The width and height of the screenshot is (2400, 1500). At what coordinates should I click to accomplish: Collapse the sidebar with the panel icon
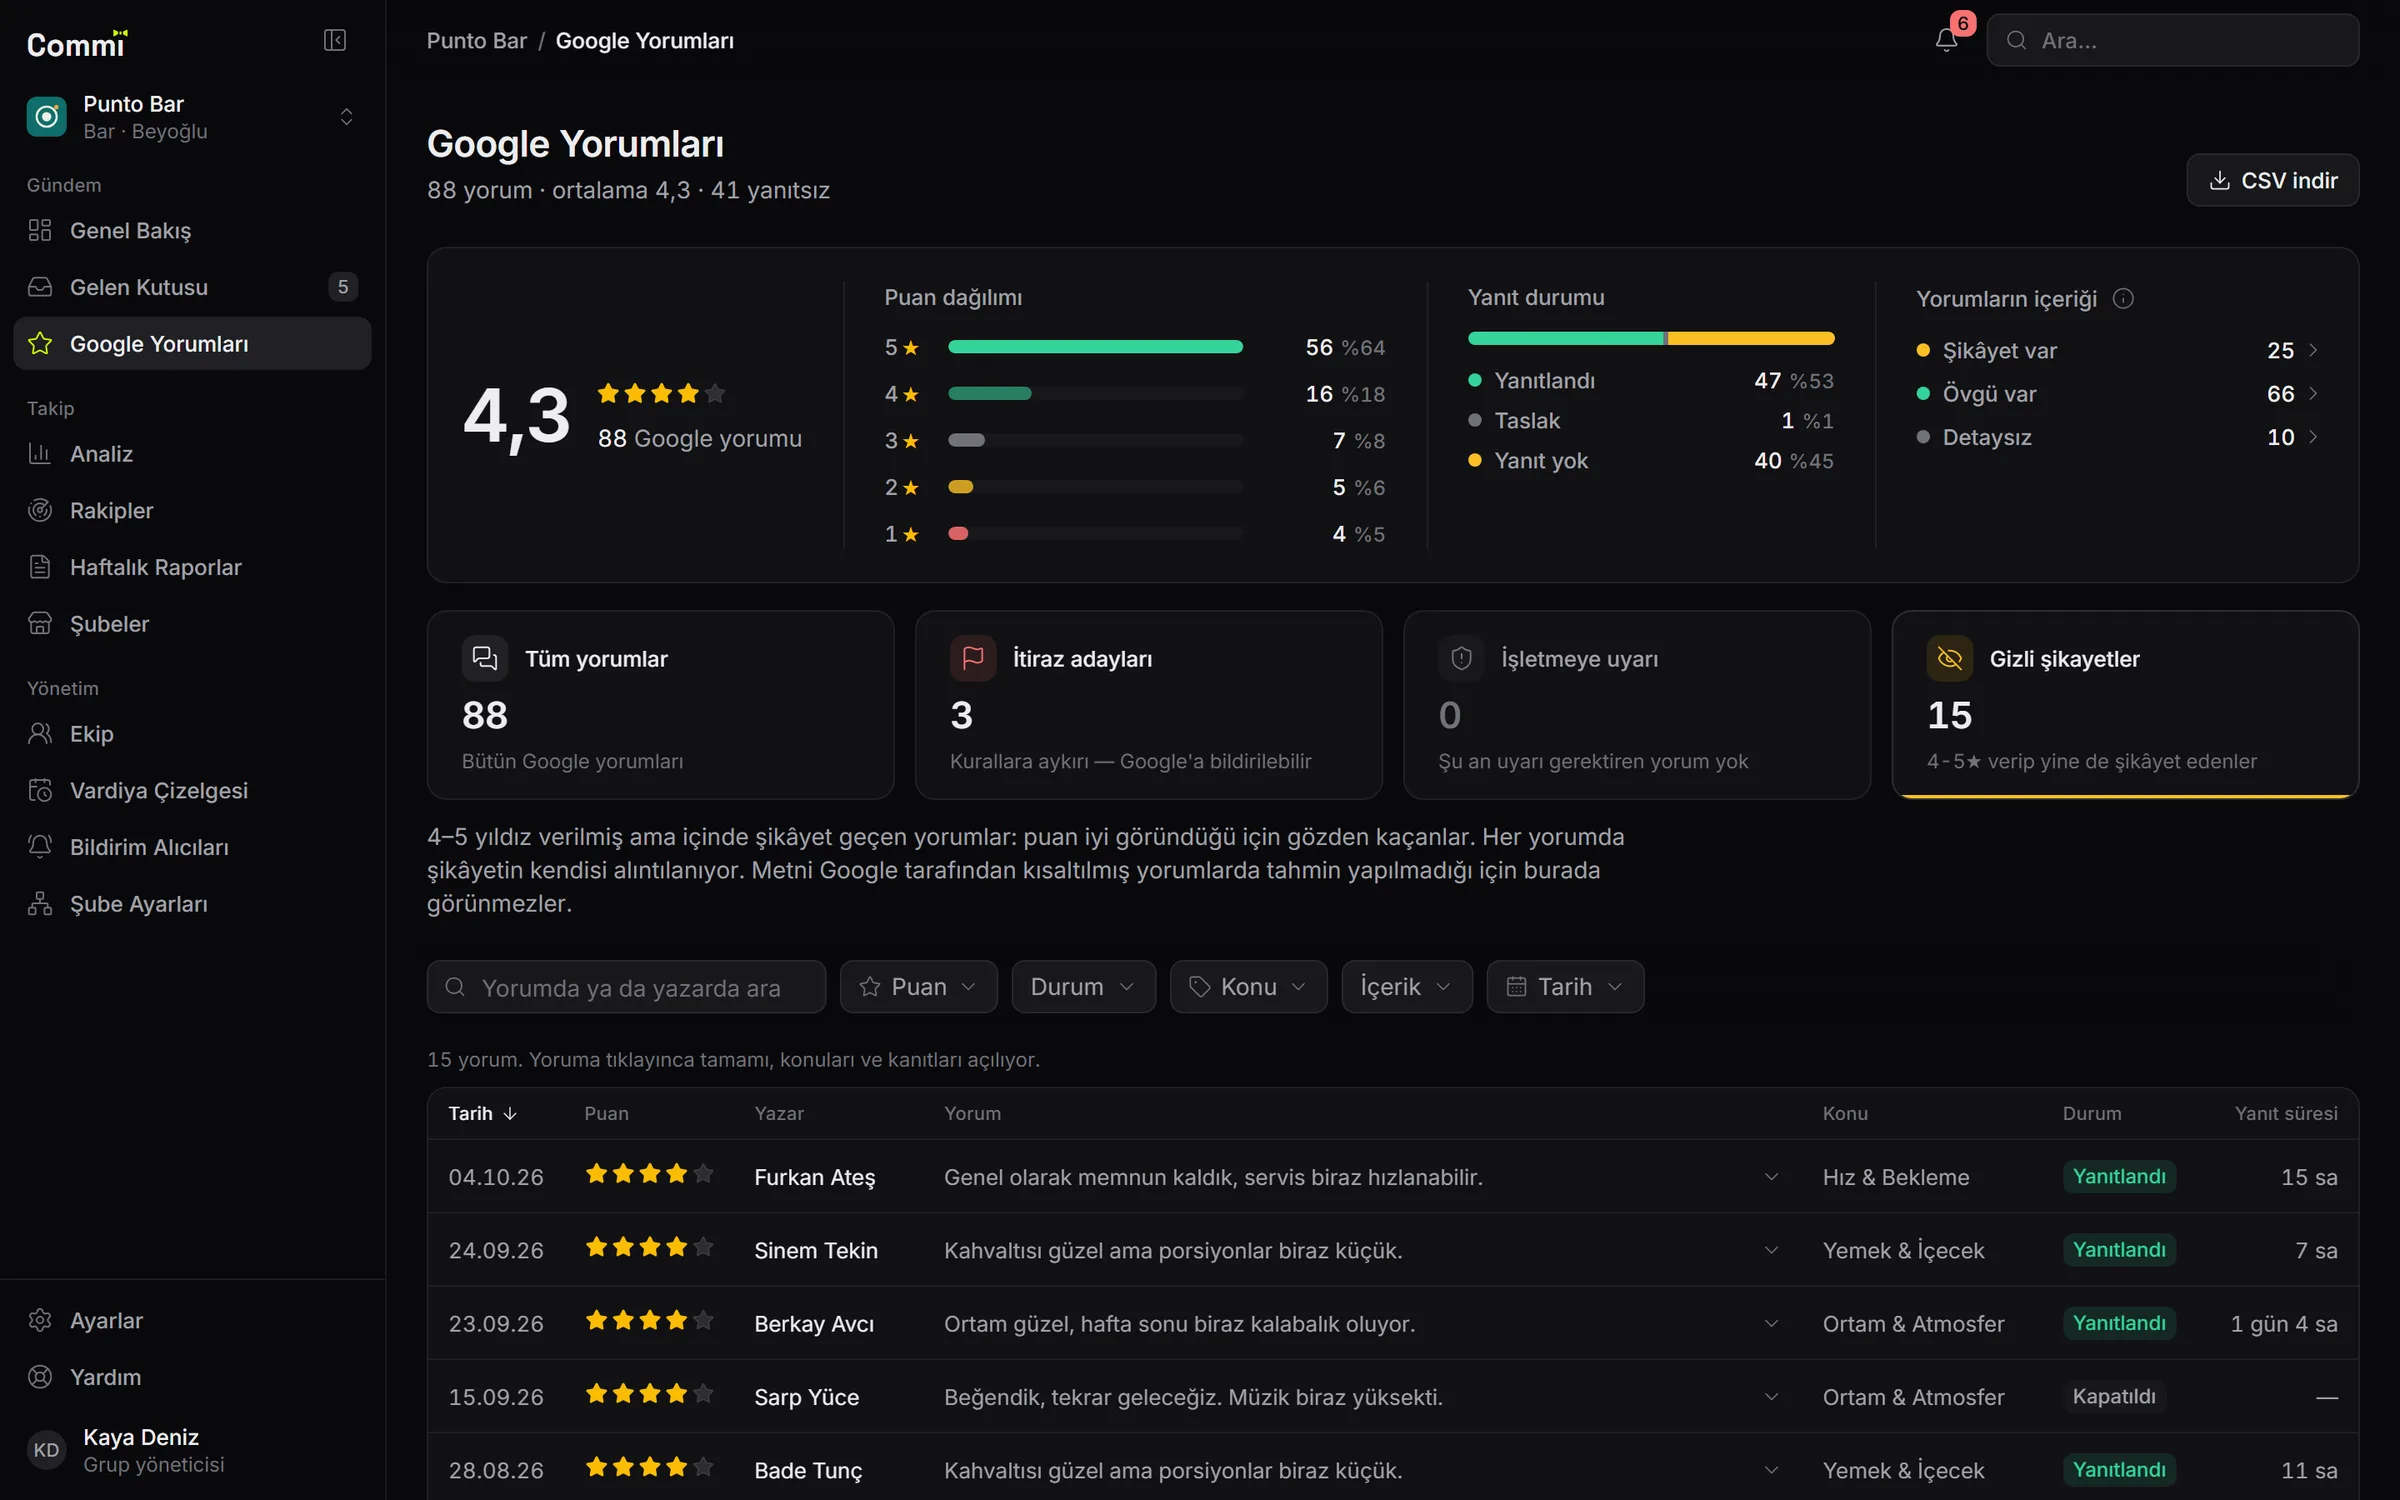[335, 40]
